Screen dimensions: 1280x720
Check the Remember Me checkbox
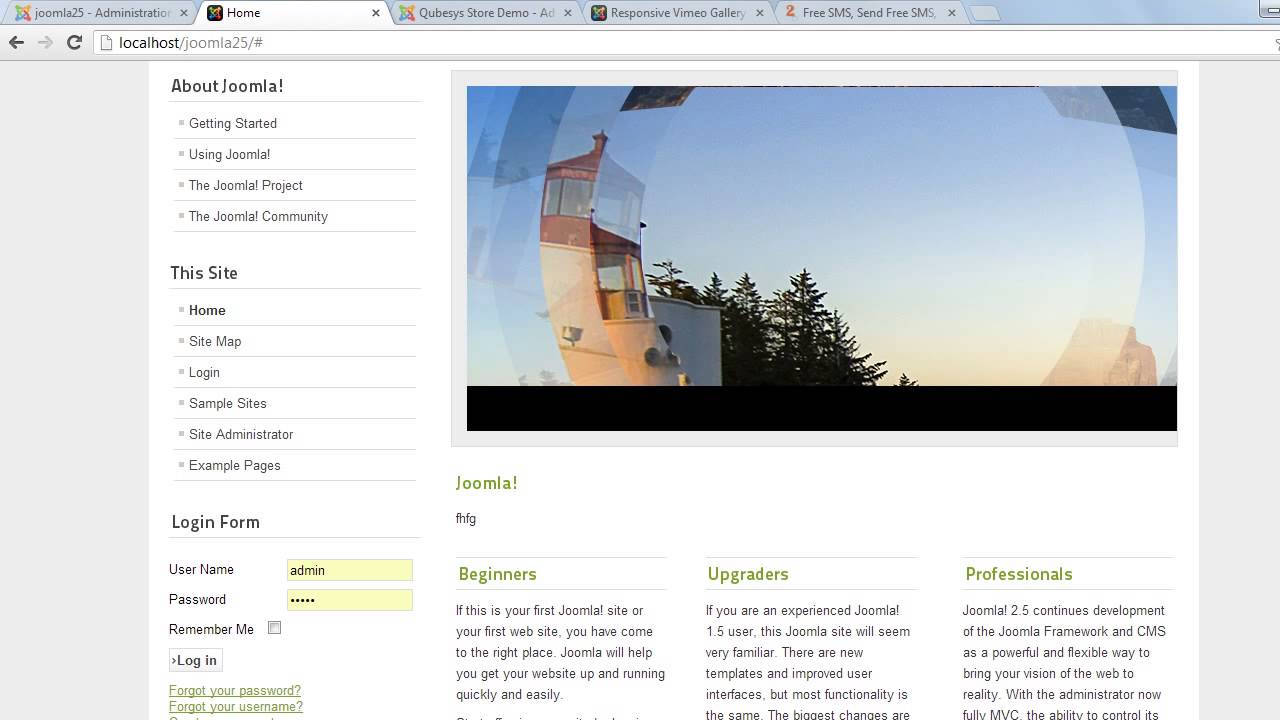[x=274, y=628]
